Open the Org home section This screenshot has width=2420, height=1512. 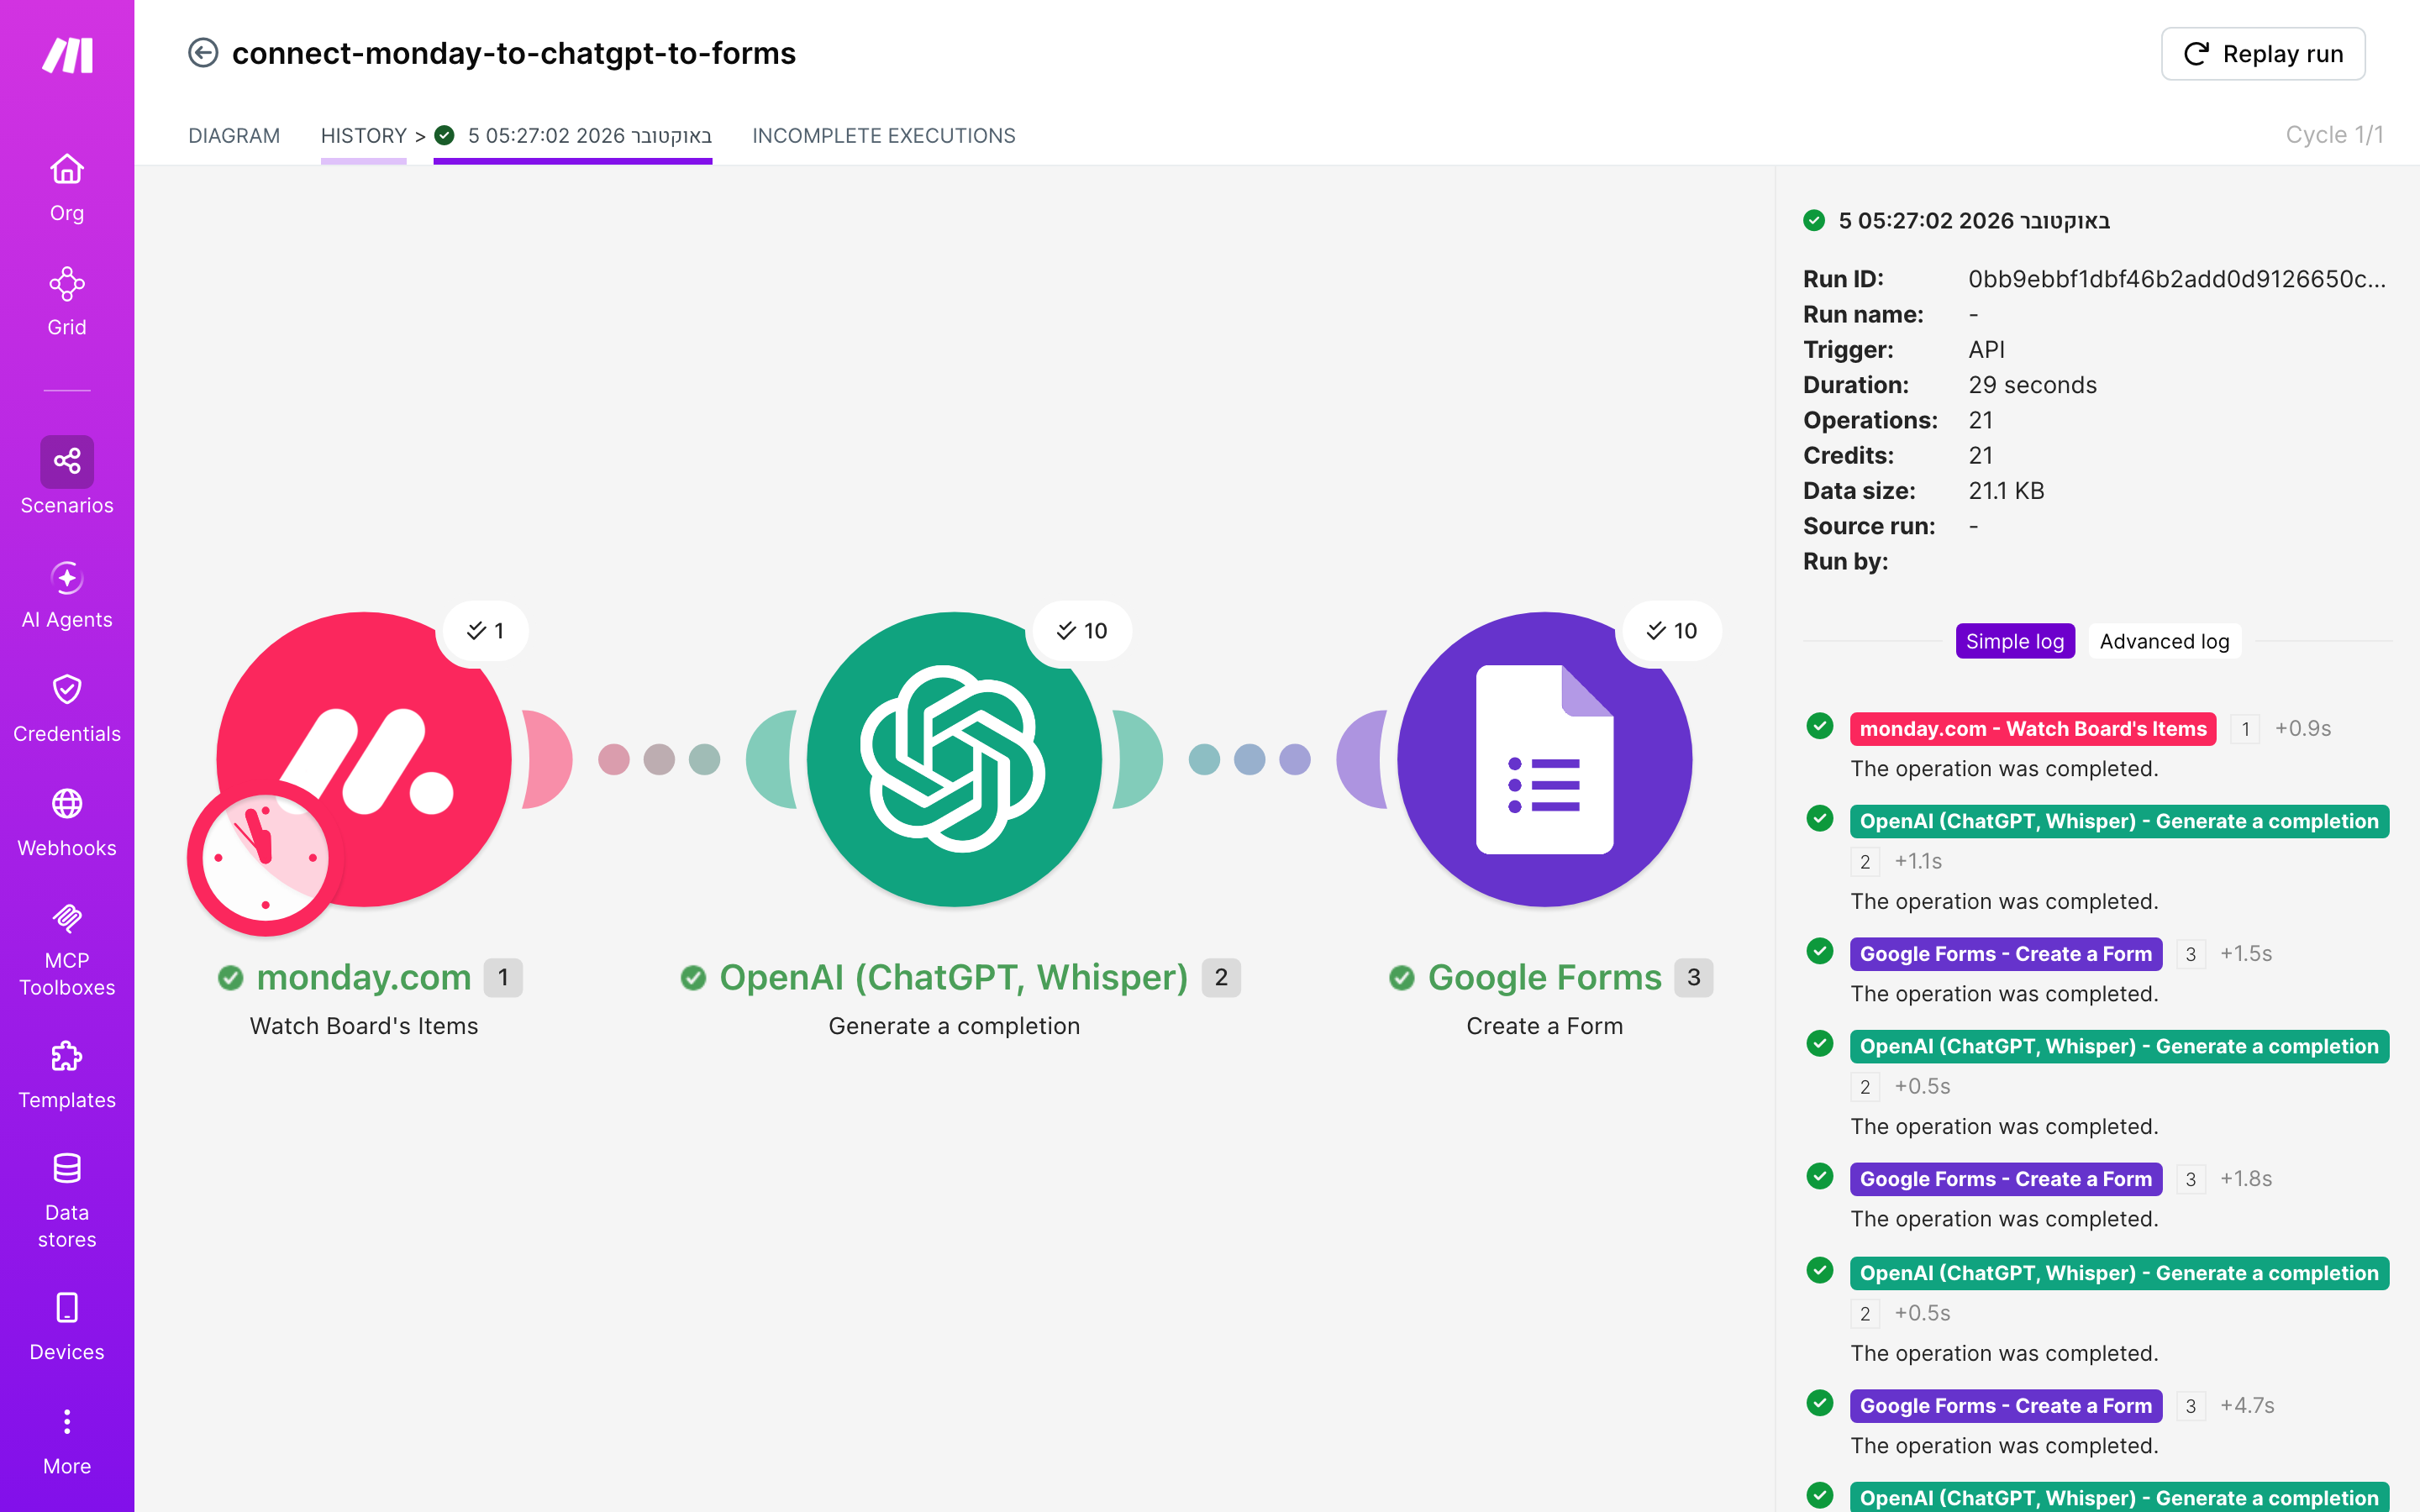tap(67, 188)
